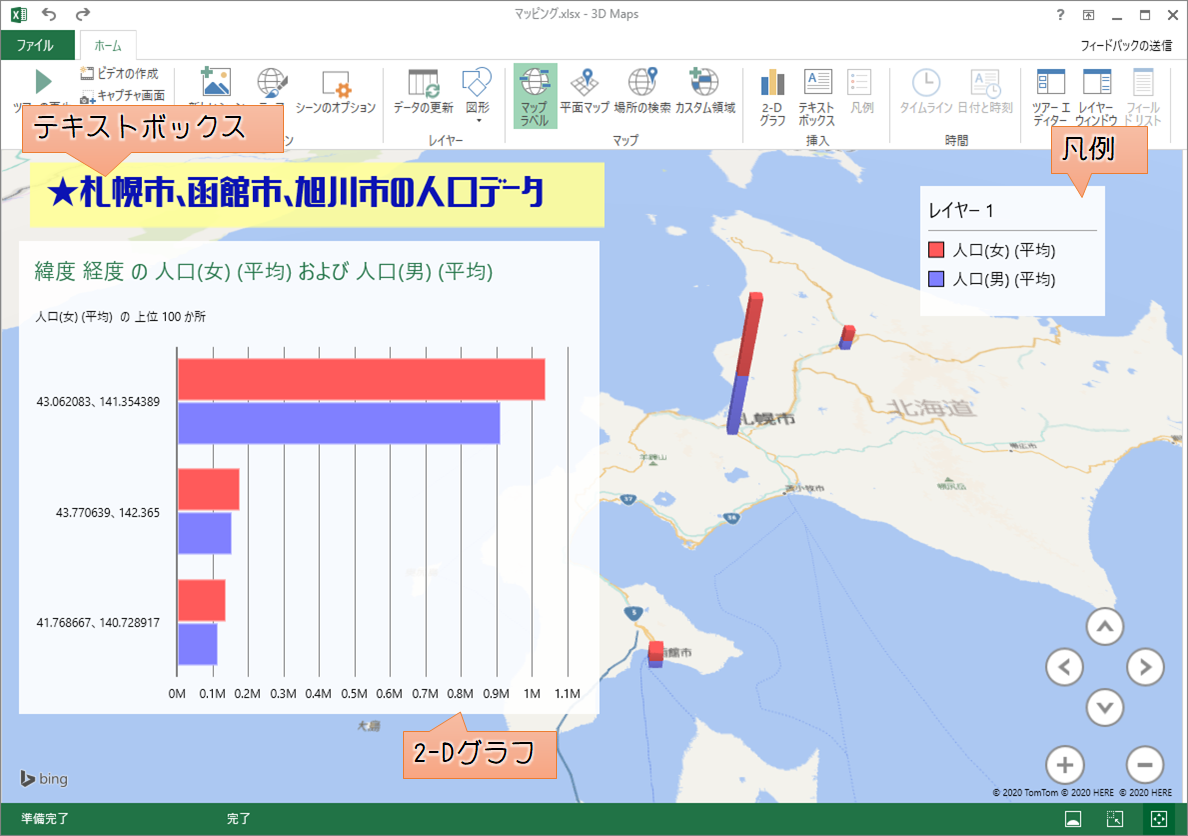Click the Excel app icon
Viewport: 1188px width, 836px height.
[19, 14]
